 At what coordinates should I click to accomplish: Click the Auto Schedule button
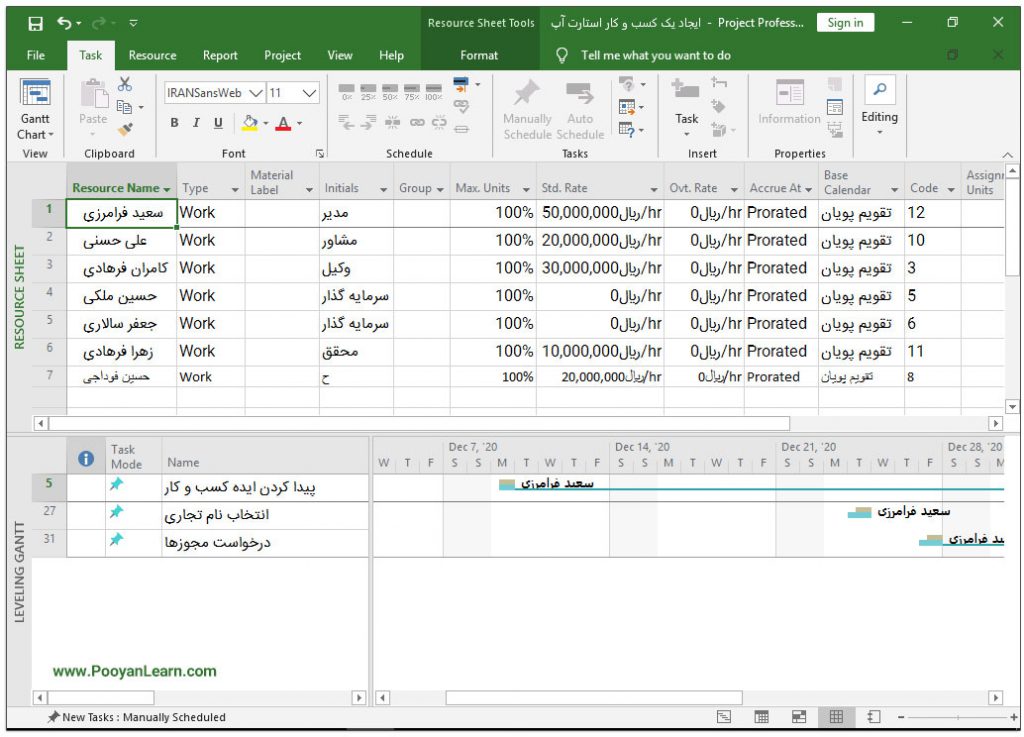click(x=580, y=109)
